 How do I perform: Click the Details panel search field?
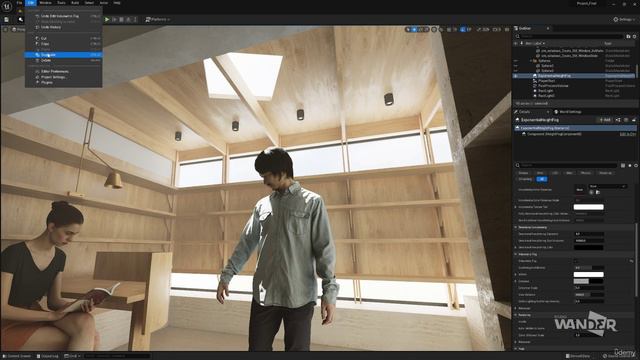[x=567, y=165]
